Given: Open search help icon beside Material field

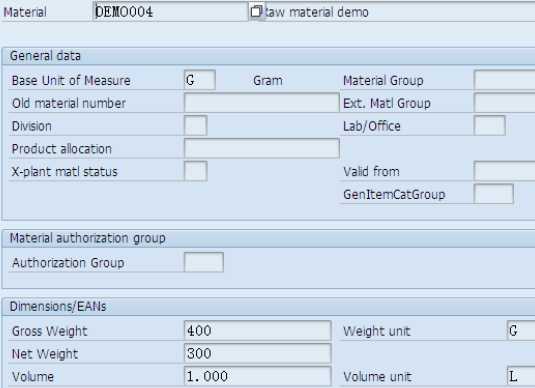Looking at the screenshot, I should [256, 12].
